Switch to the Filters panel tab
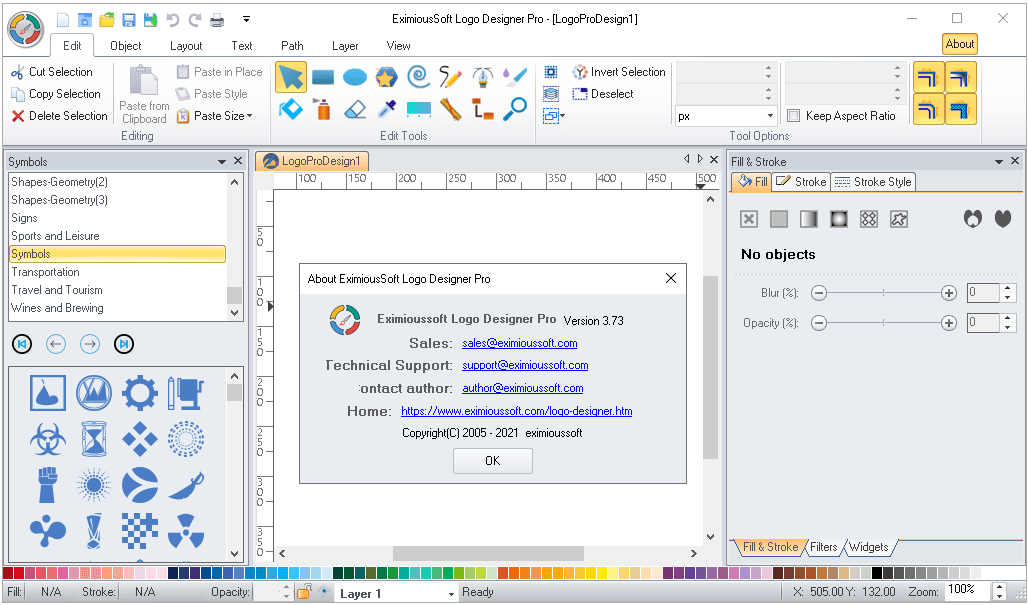The image size is (1028, 605). 823,547
